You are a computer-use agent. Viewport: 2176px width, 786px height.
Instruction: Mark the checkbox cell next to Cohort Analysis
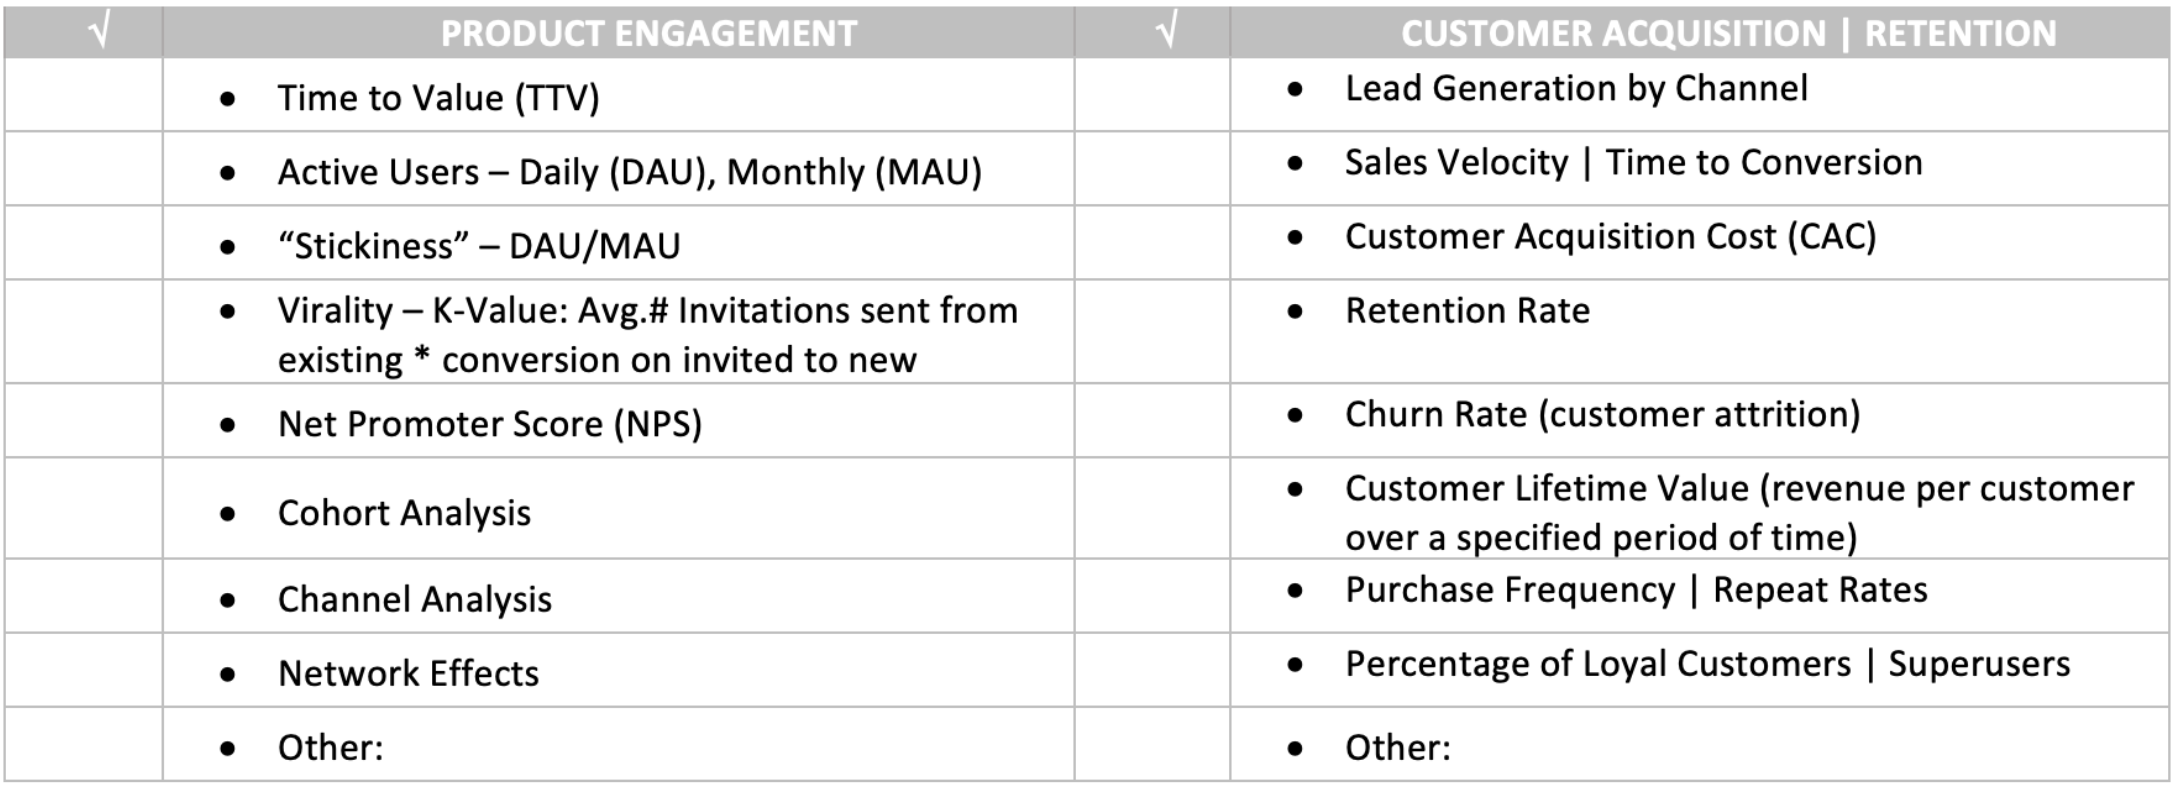[x=83, y=508]
